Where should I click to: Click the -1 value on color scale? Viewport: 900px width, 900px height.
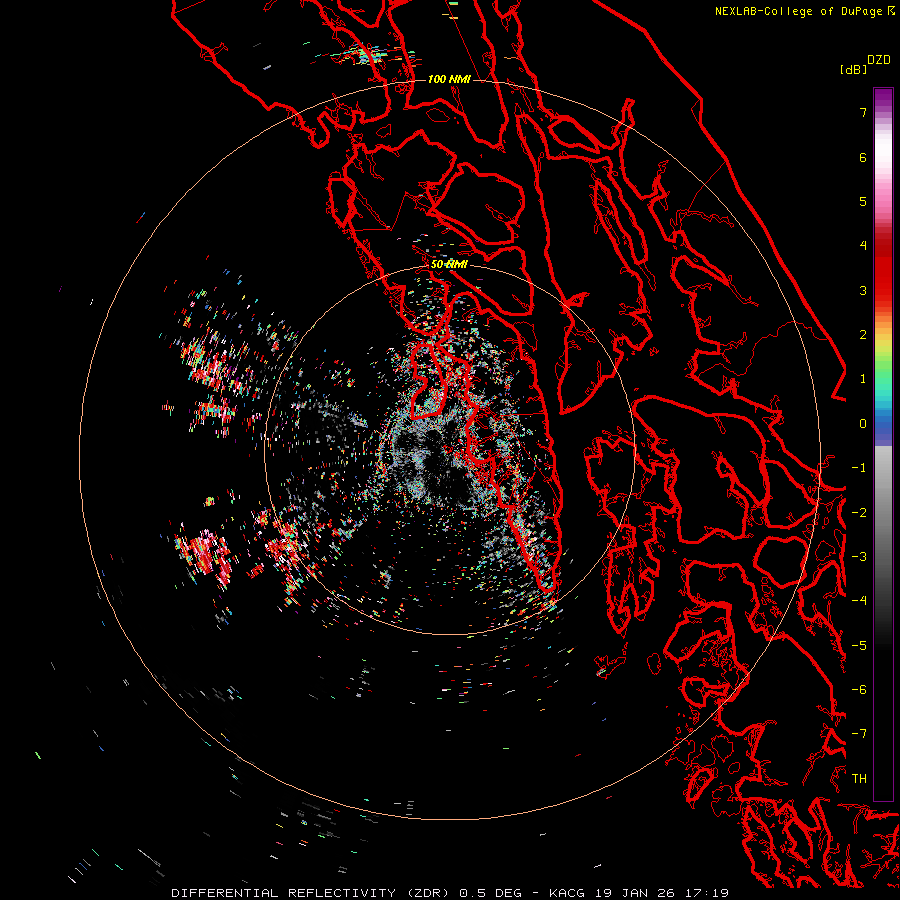point(859,468)
